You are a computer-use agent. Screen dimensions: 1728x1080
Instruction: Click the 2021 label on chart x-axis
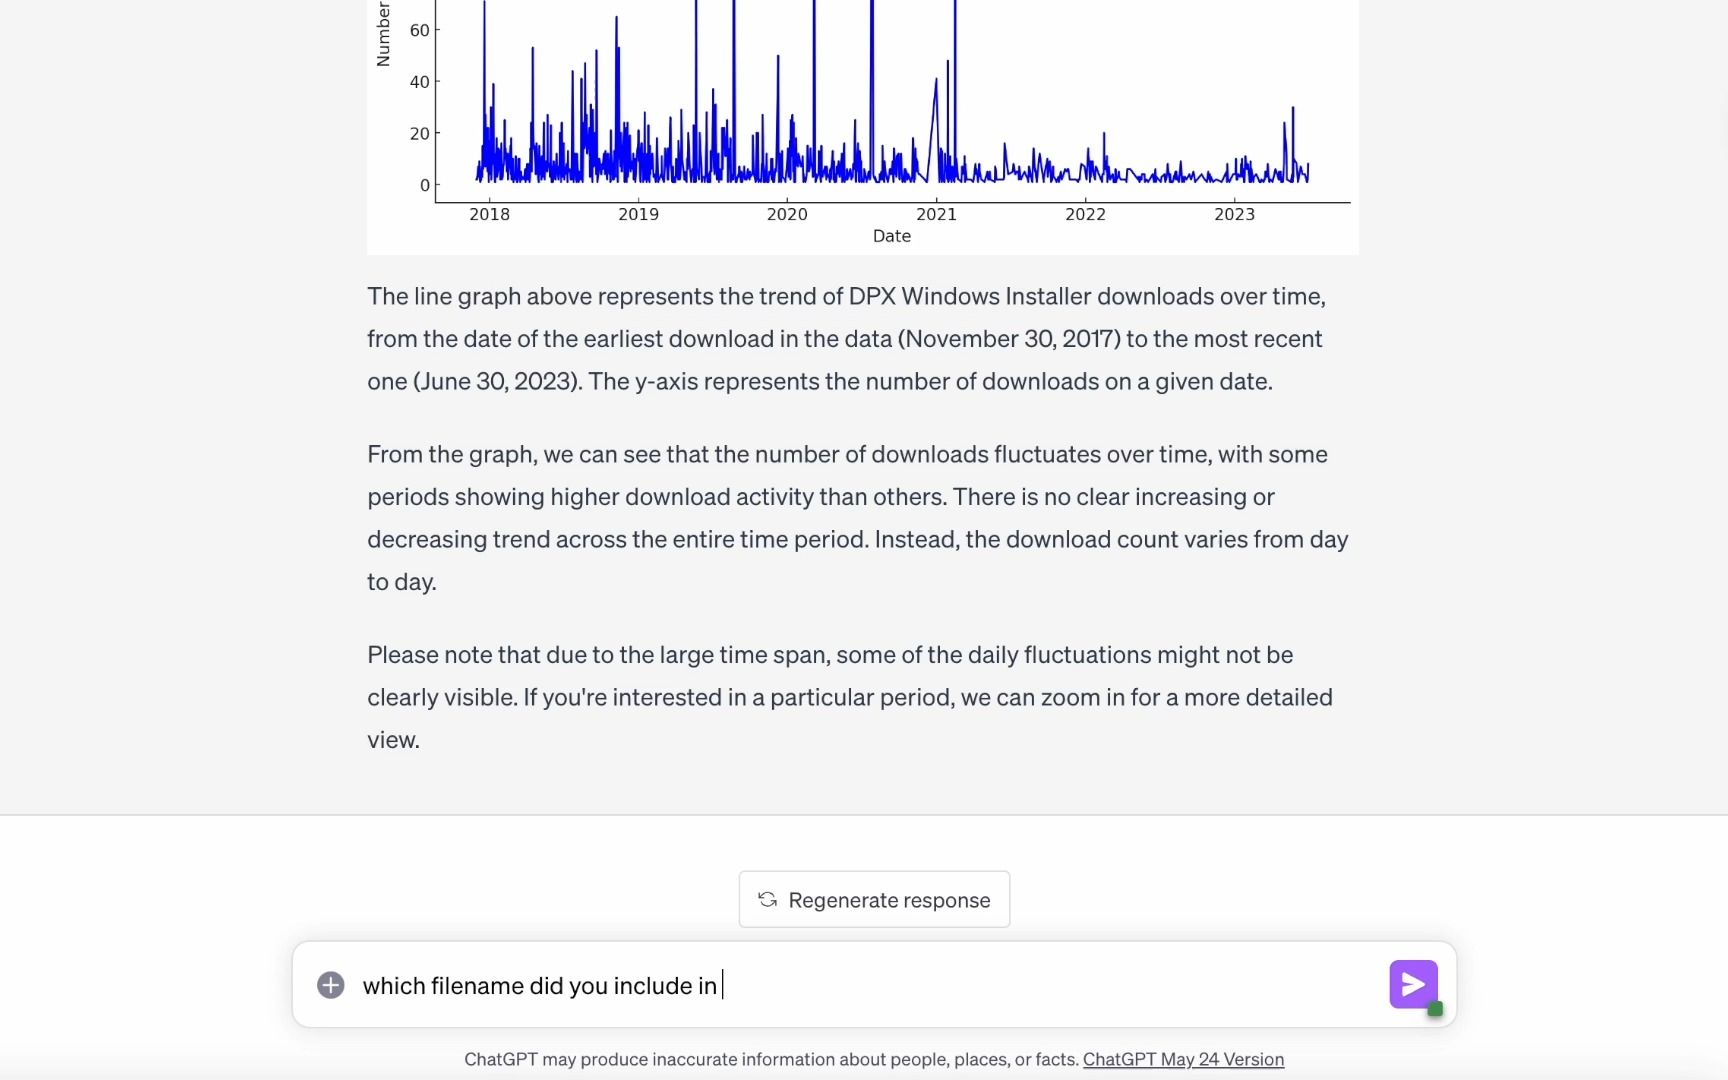click(936, 214)
